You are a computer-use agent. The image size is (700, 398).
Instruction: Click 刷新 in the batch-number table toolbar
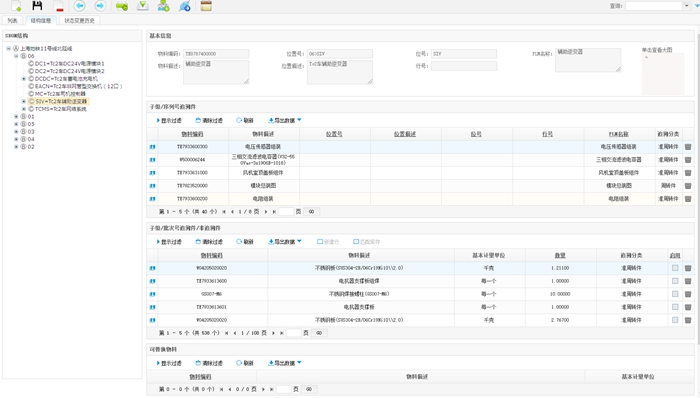(x=245, y=242)
